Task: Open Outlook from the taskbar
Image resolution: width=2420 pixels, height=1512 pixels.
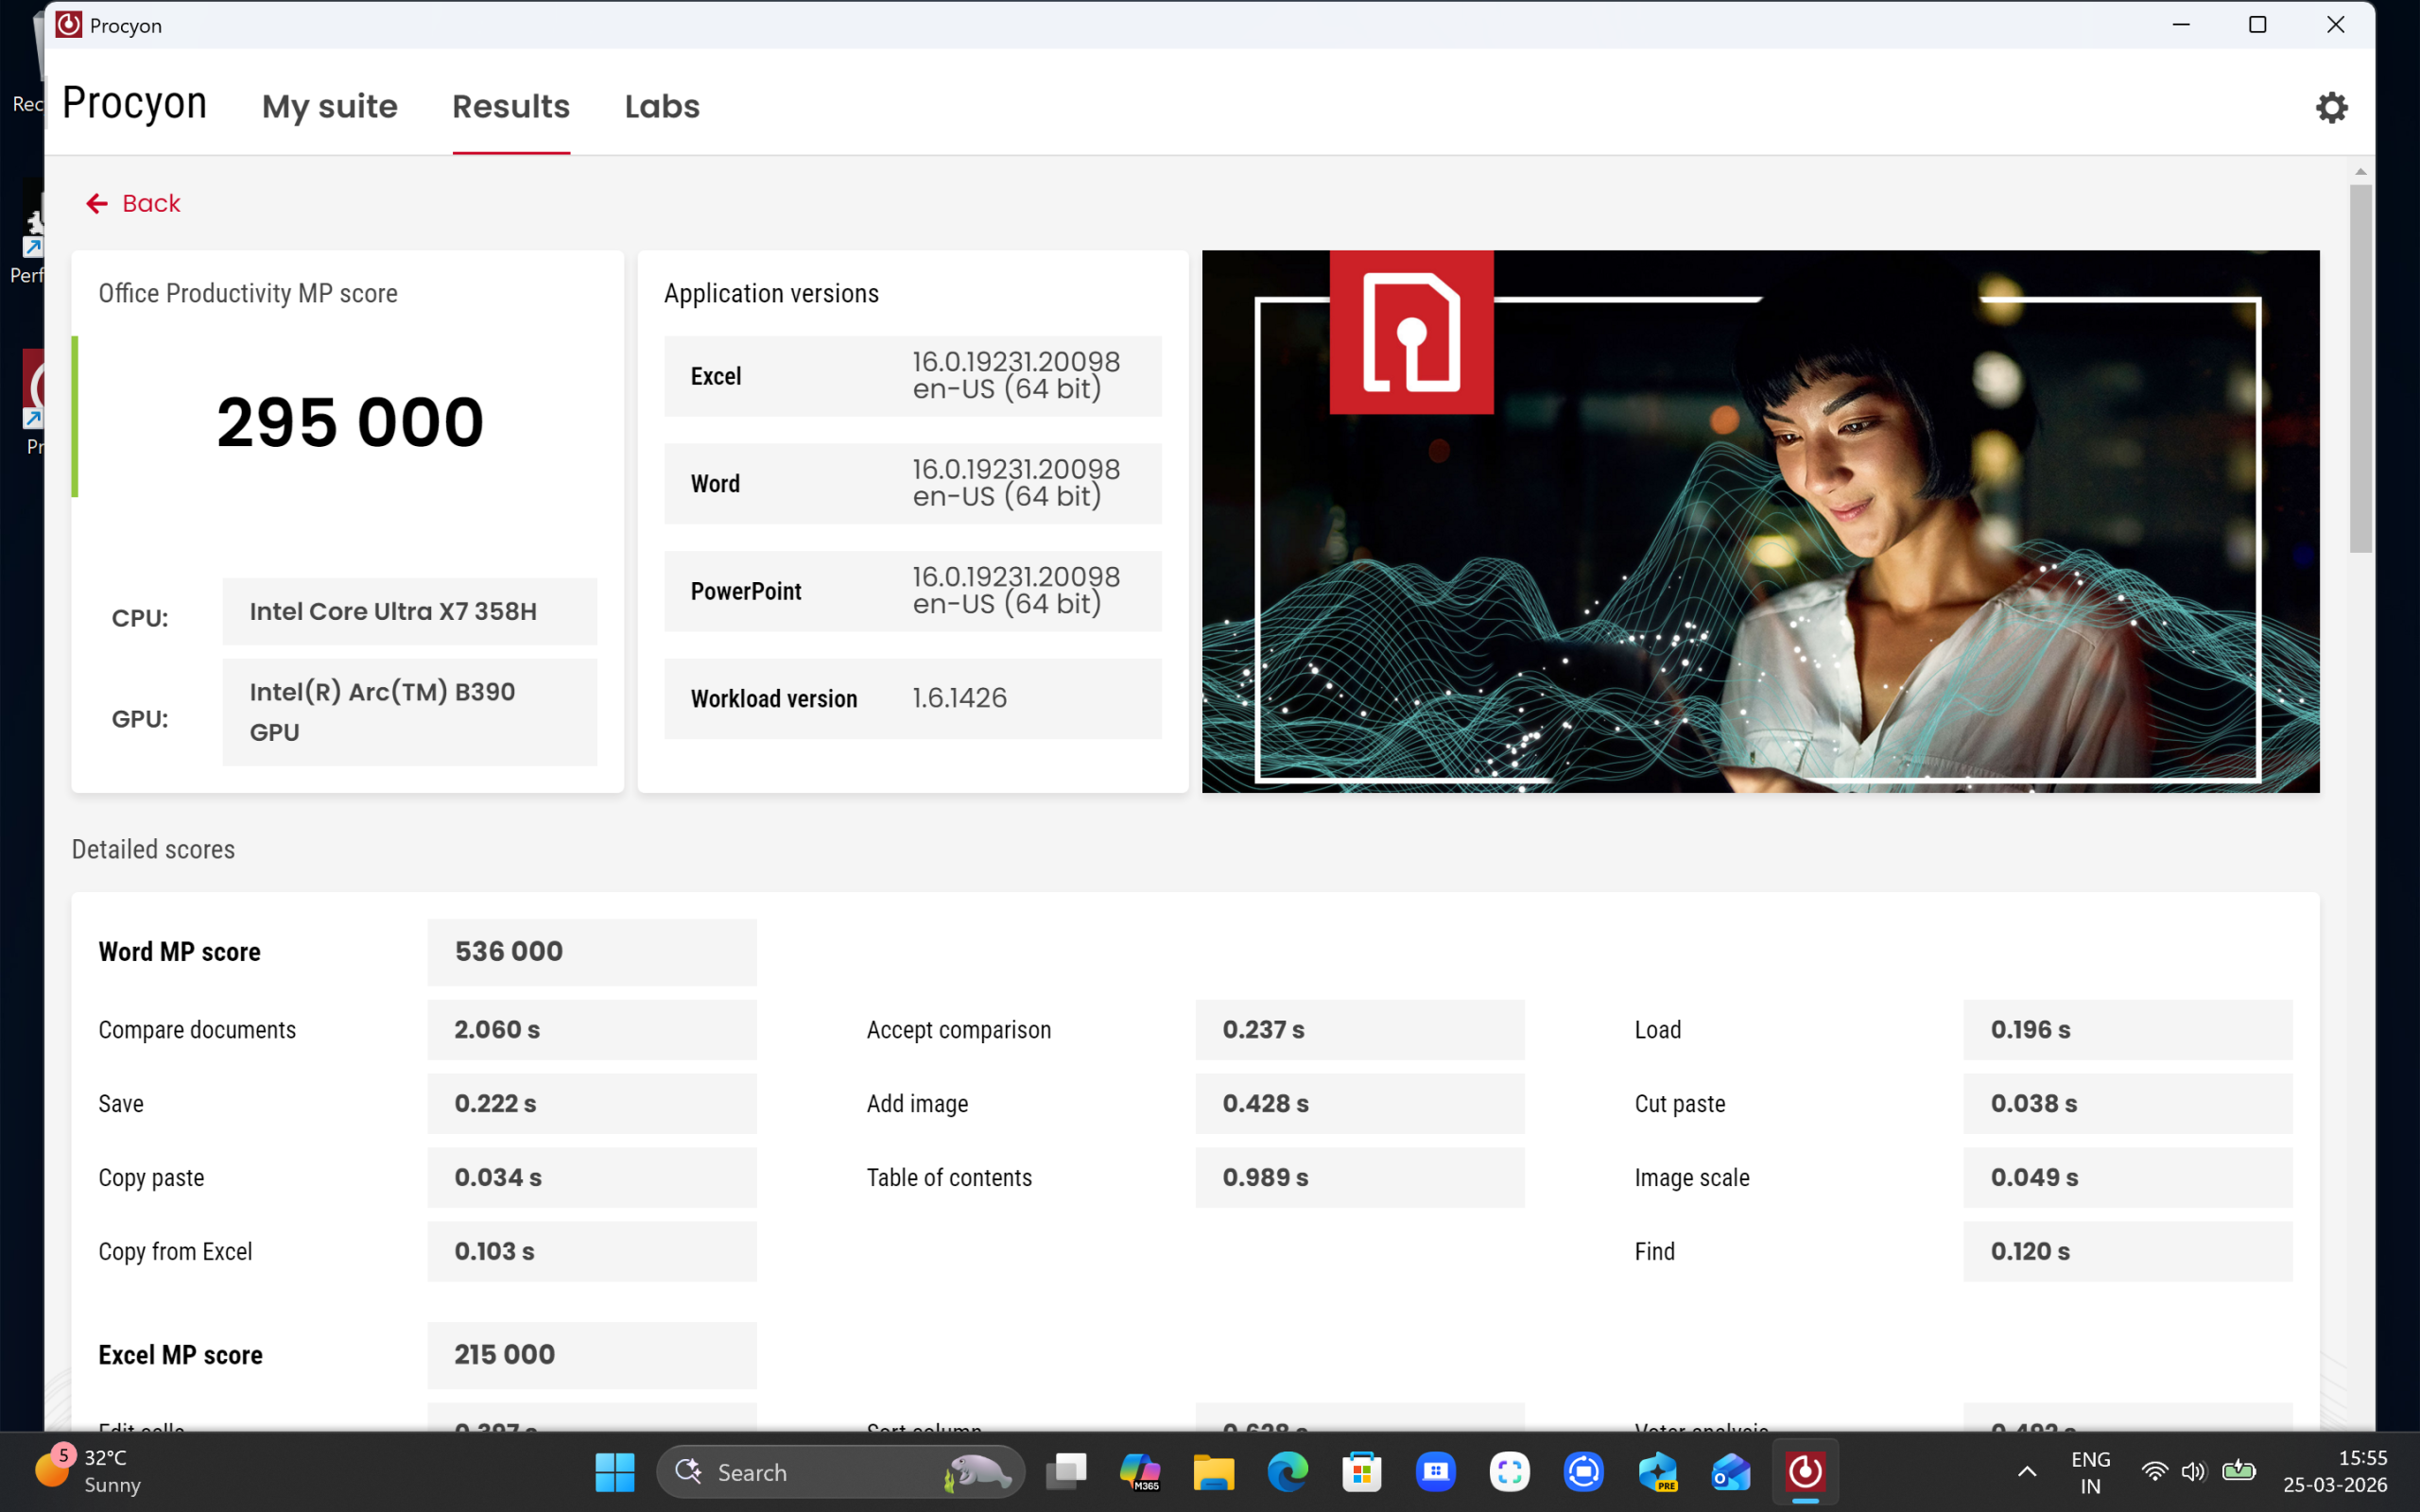Action: point(1731,1472)
